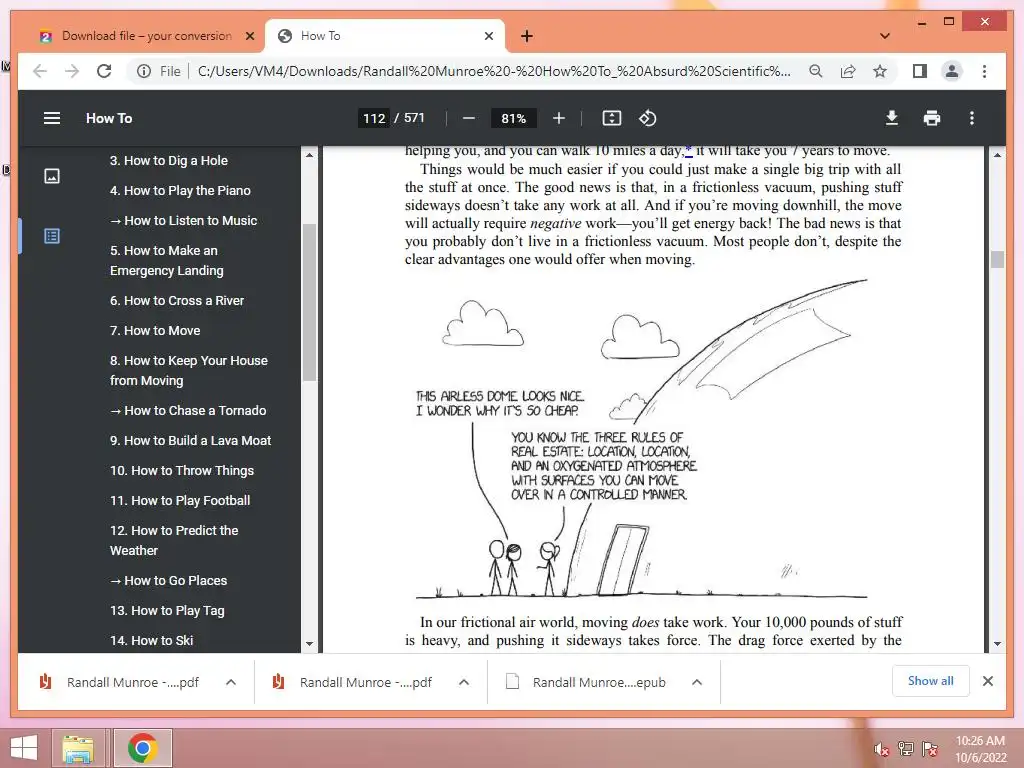Go back in Chrome
1024x768 pixels.
[x=40, y=71]
